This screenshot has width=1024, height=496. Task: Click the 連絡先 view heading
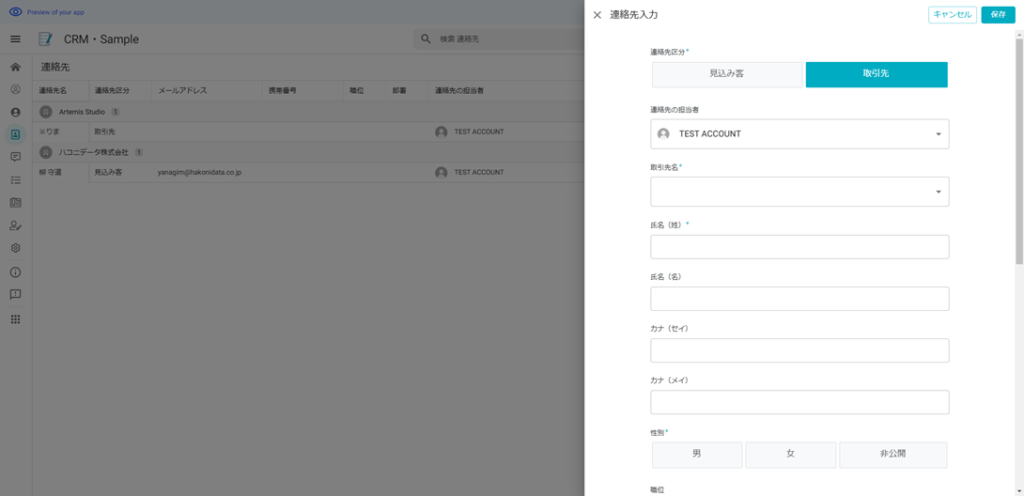(x=56, y=67)
